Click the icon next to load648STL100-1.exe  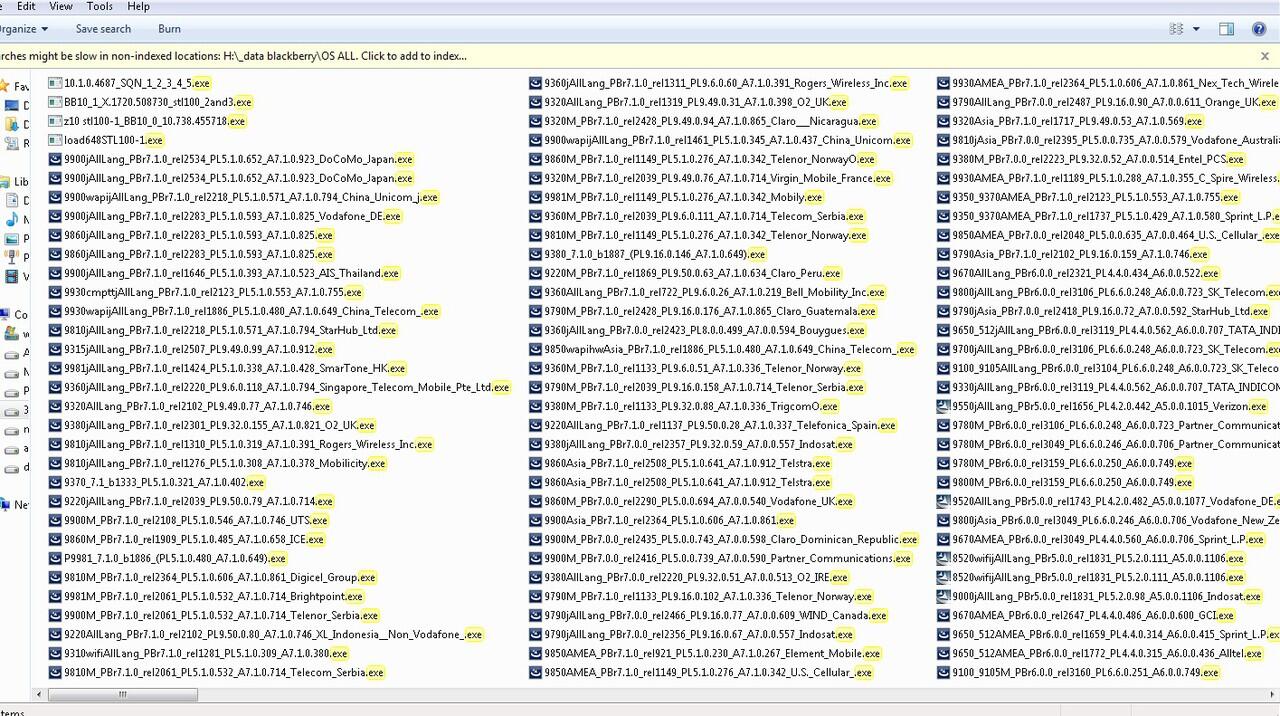coord(55,140)
